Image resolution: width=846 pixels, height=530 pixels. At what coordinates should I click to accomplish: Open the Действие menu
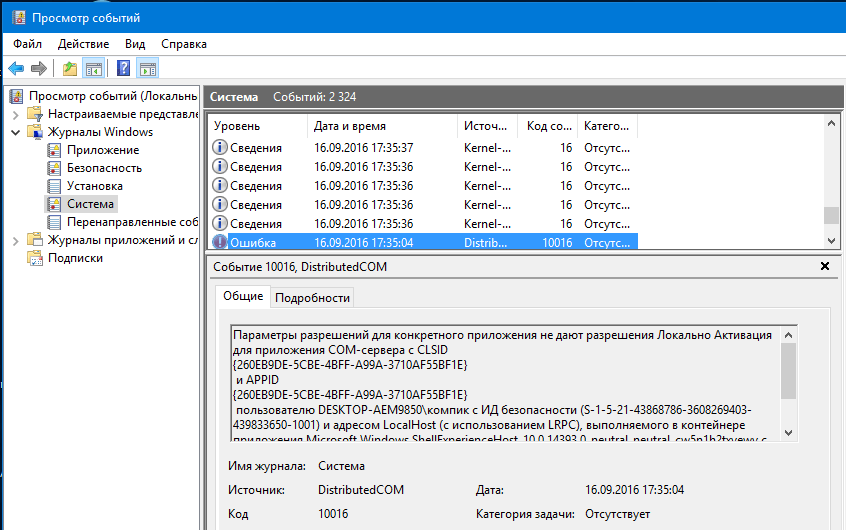(x=83, y=44)
